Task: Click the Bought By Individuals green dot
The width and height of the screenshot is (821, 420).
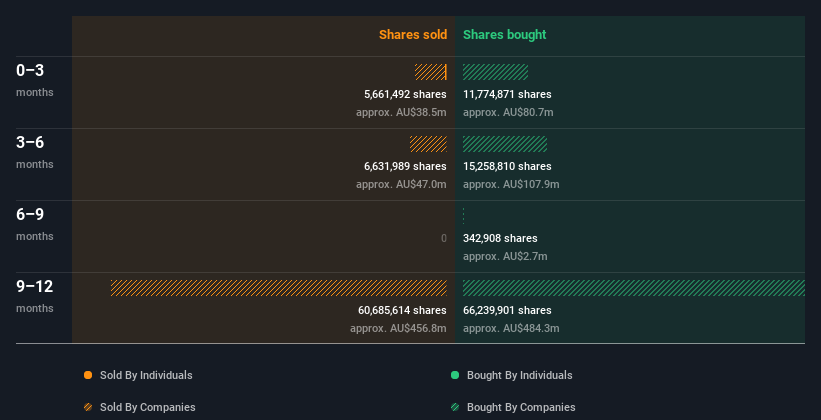Action: [x=455, y=375]
